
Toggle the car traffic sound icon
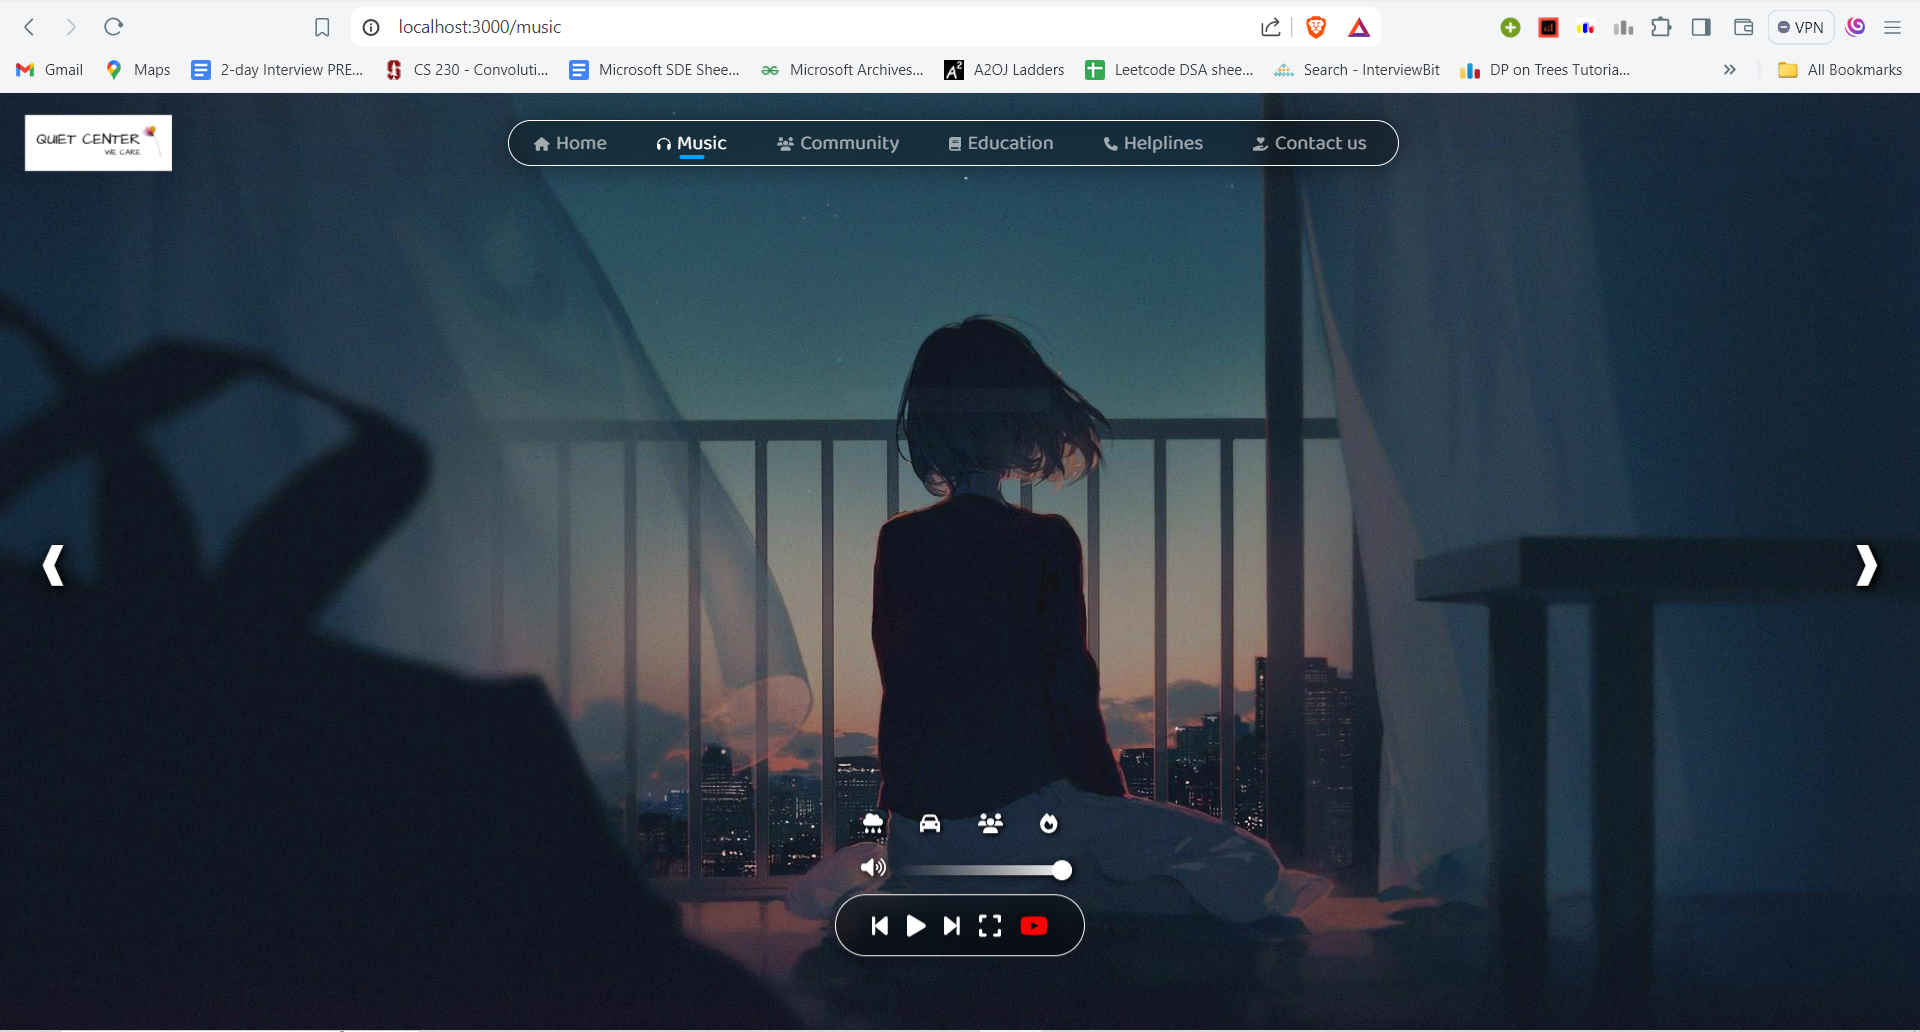pyautogui.click(x=930, y=823)
